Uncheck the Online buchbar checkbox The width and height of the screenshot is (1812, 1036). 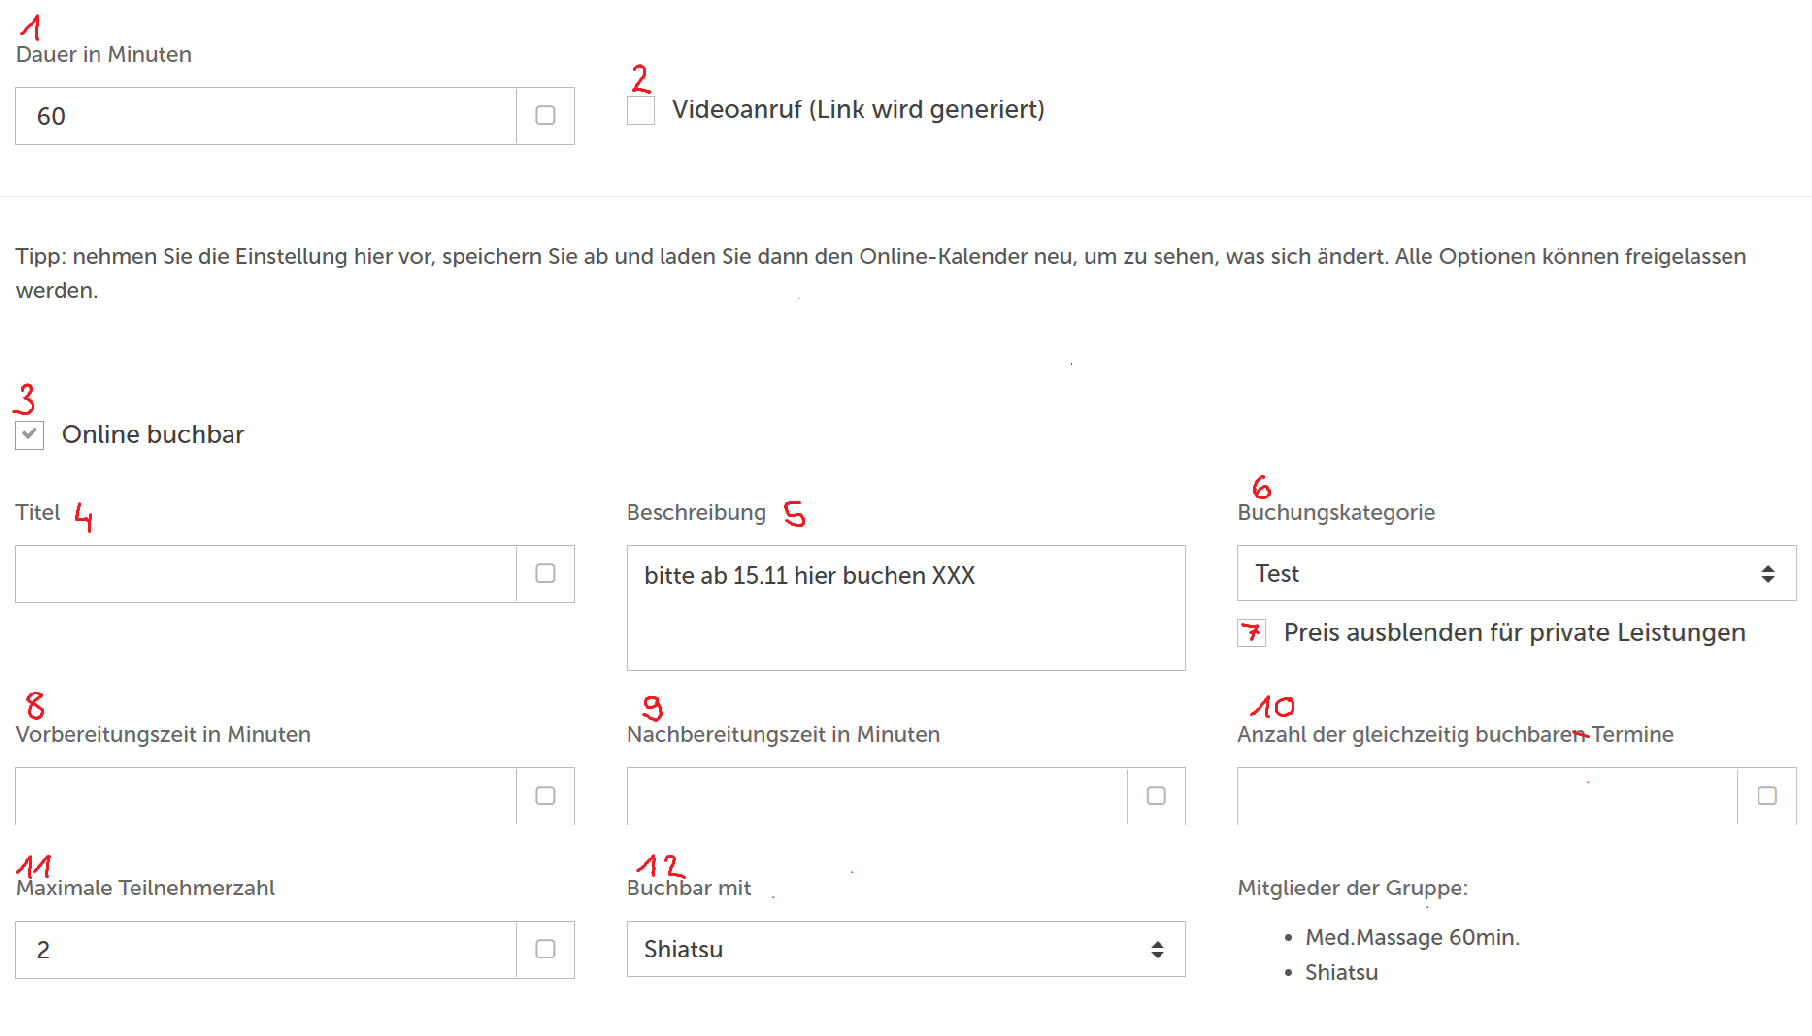pyautogui.click(x=30, y=435)
